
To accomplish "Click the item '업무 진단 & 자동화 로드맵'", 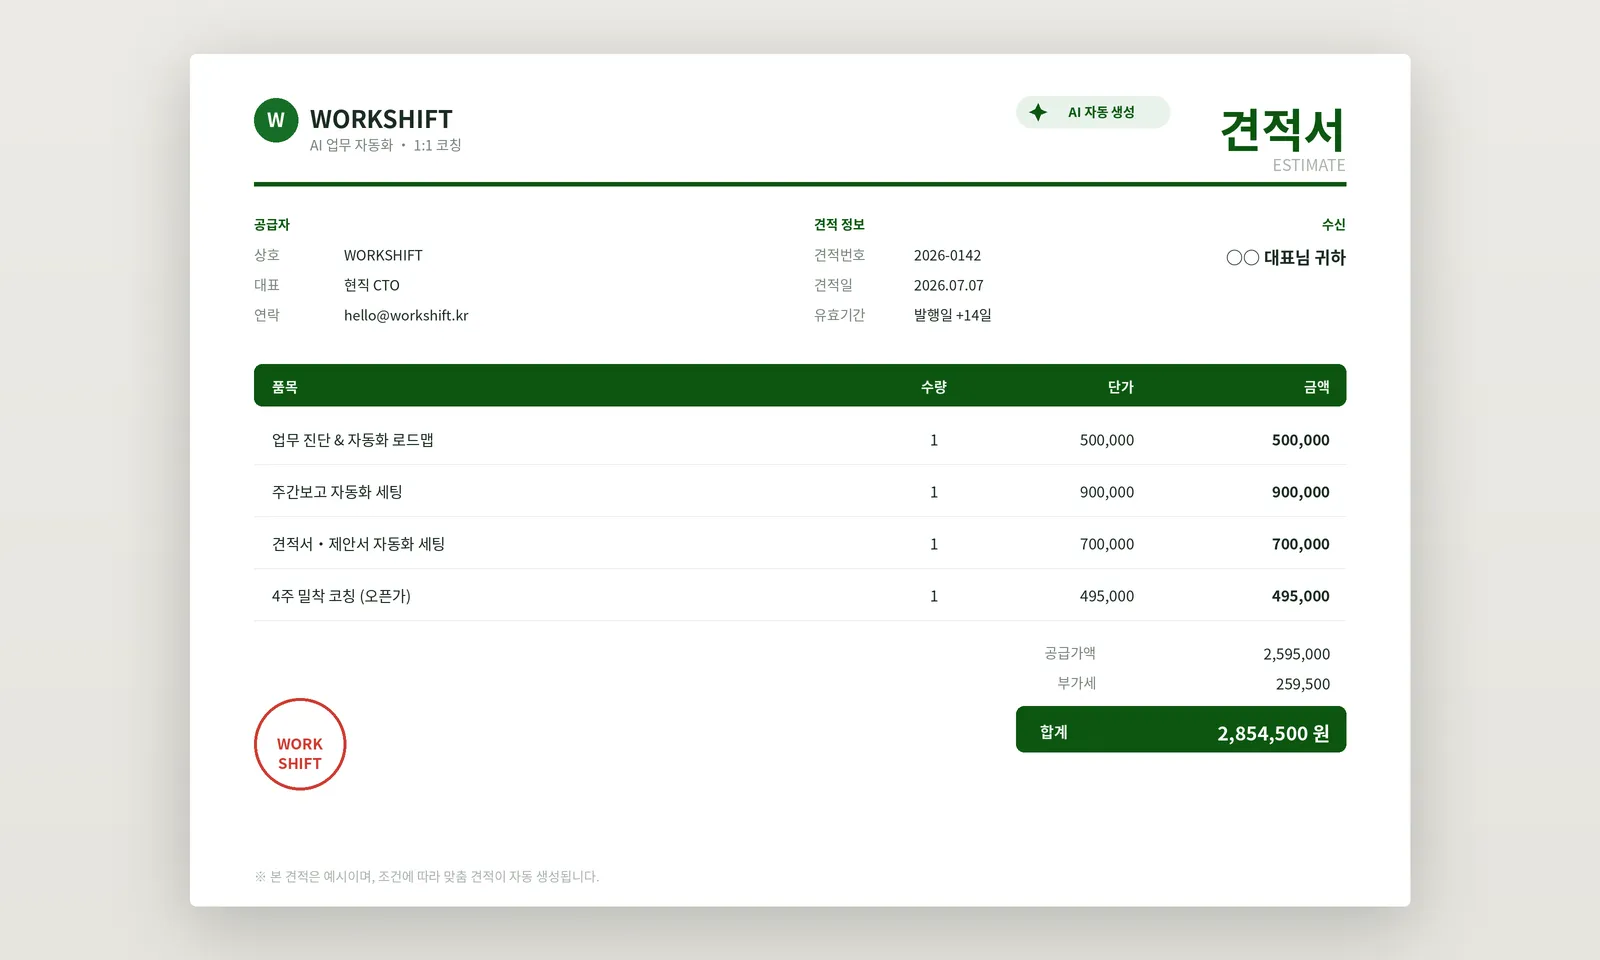I will click(x=353, y=440).
